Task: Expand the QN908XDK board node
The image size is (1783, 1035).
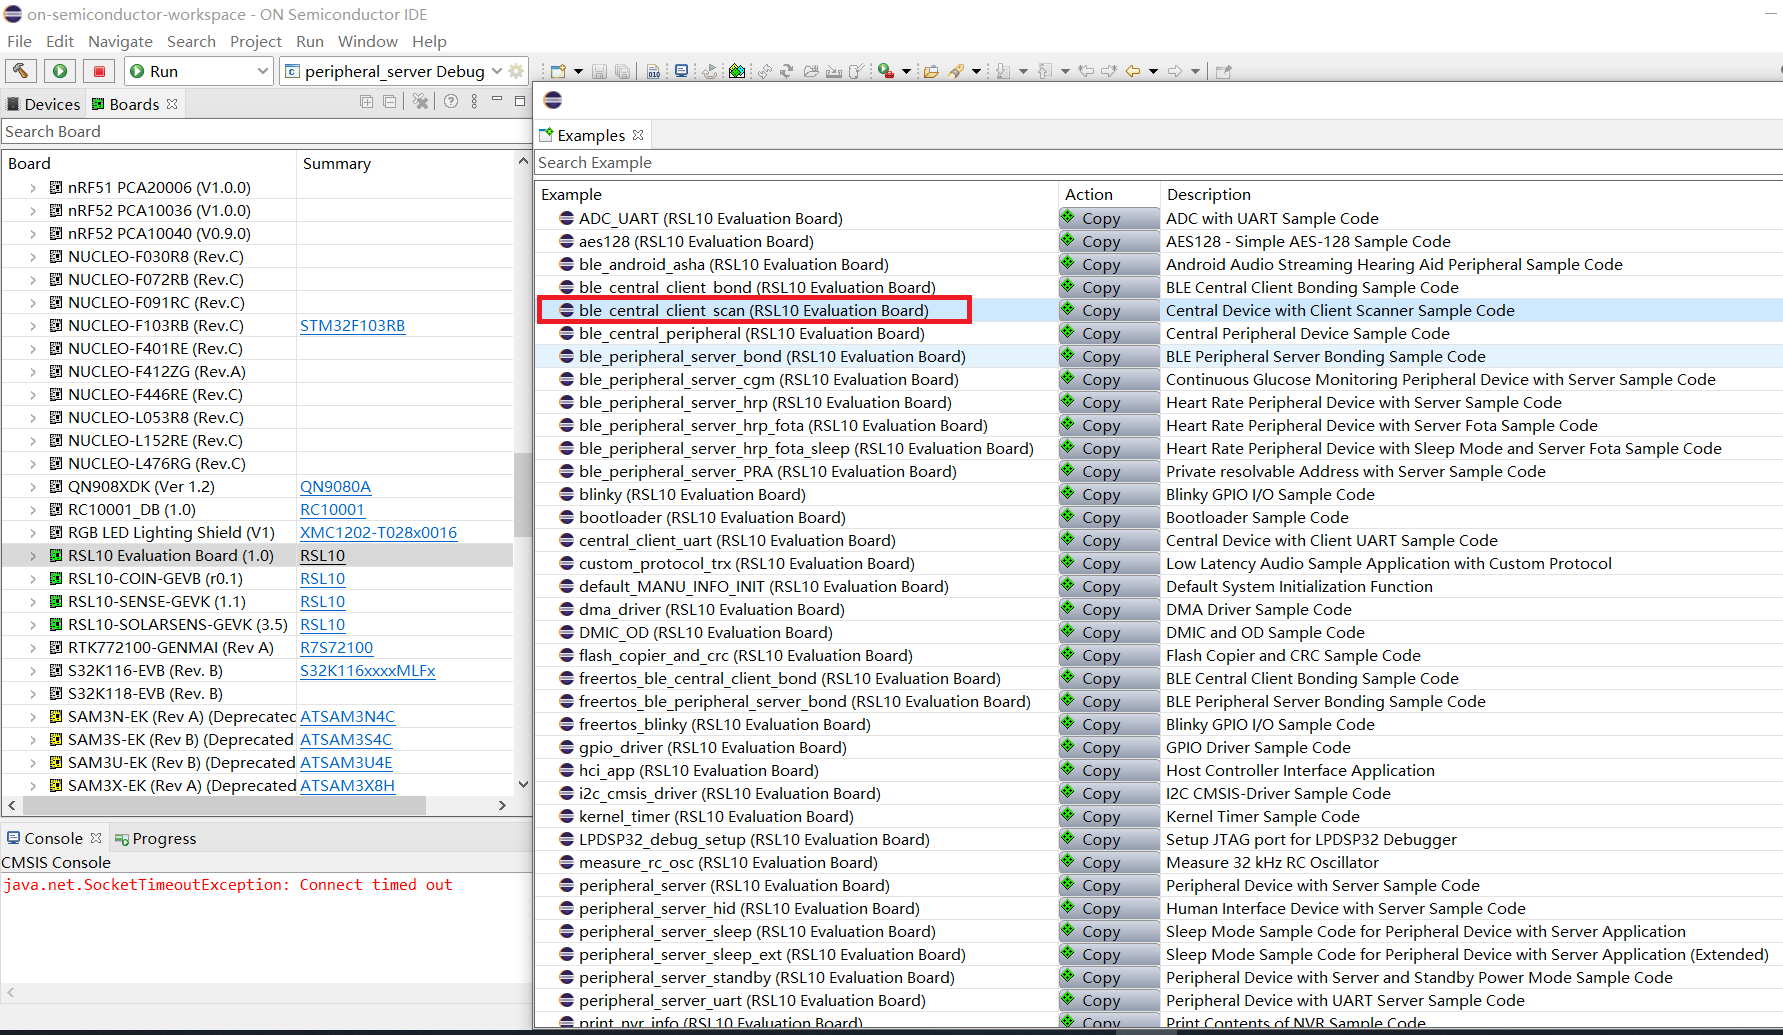Action: [33, 486]
